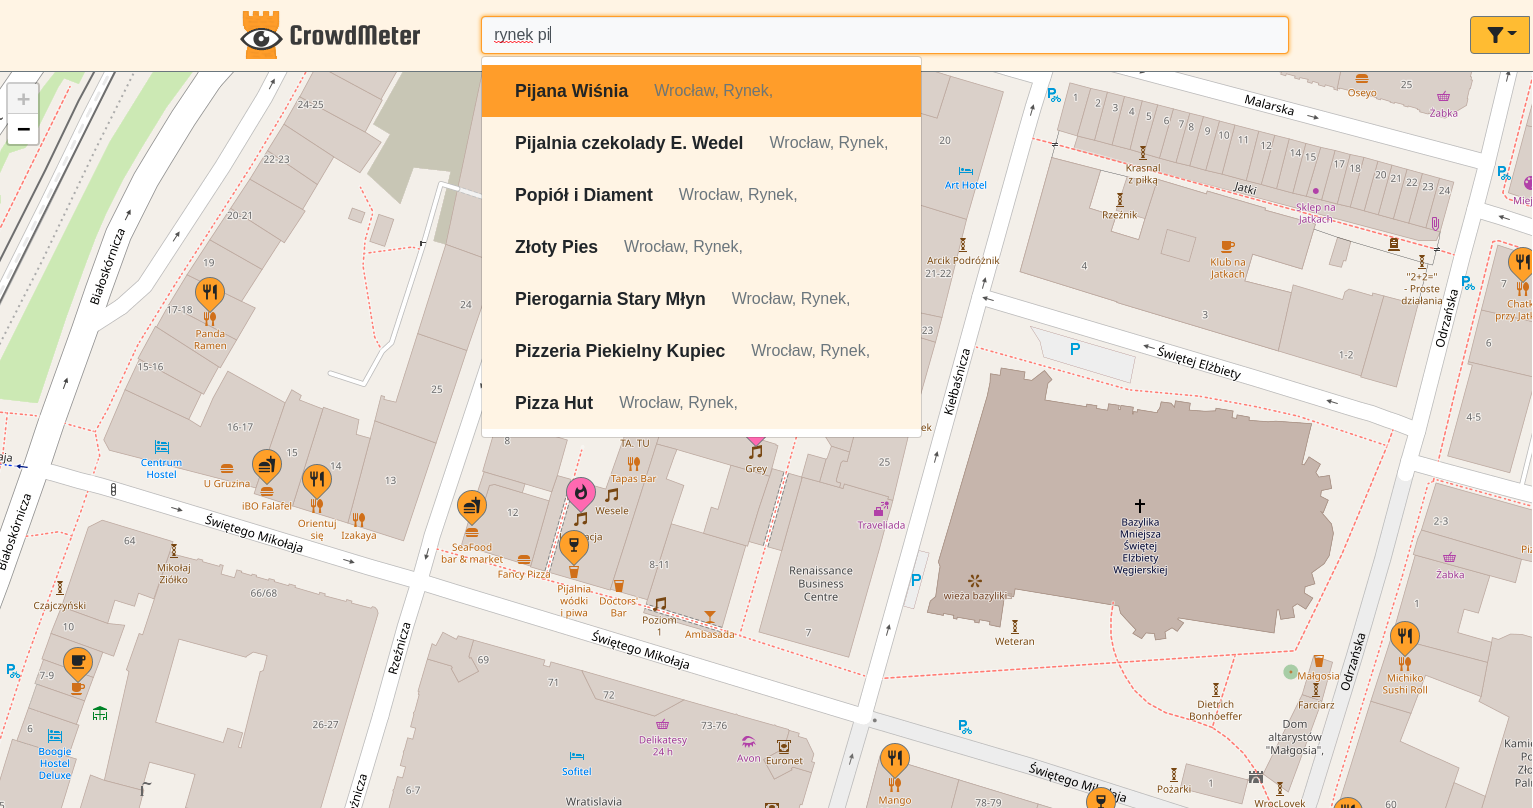Click the Renaissance Business Centre label
Viewport: 1533px width, 808px height.
pos(821,583)
